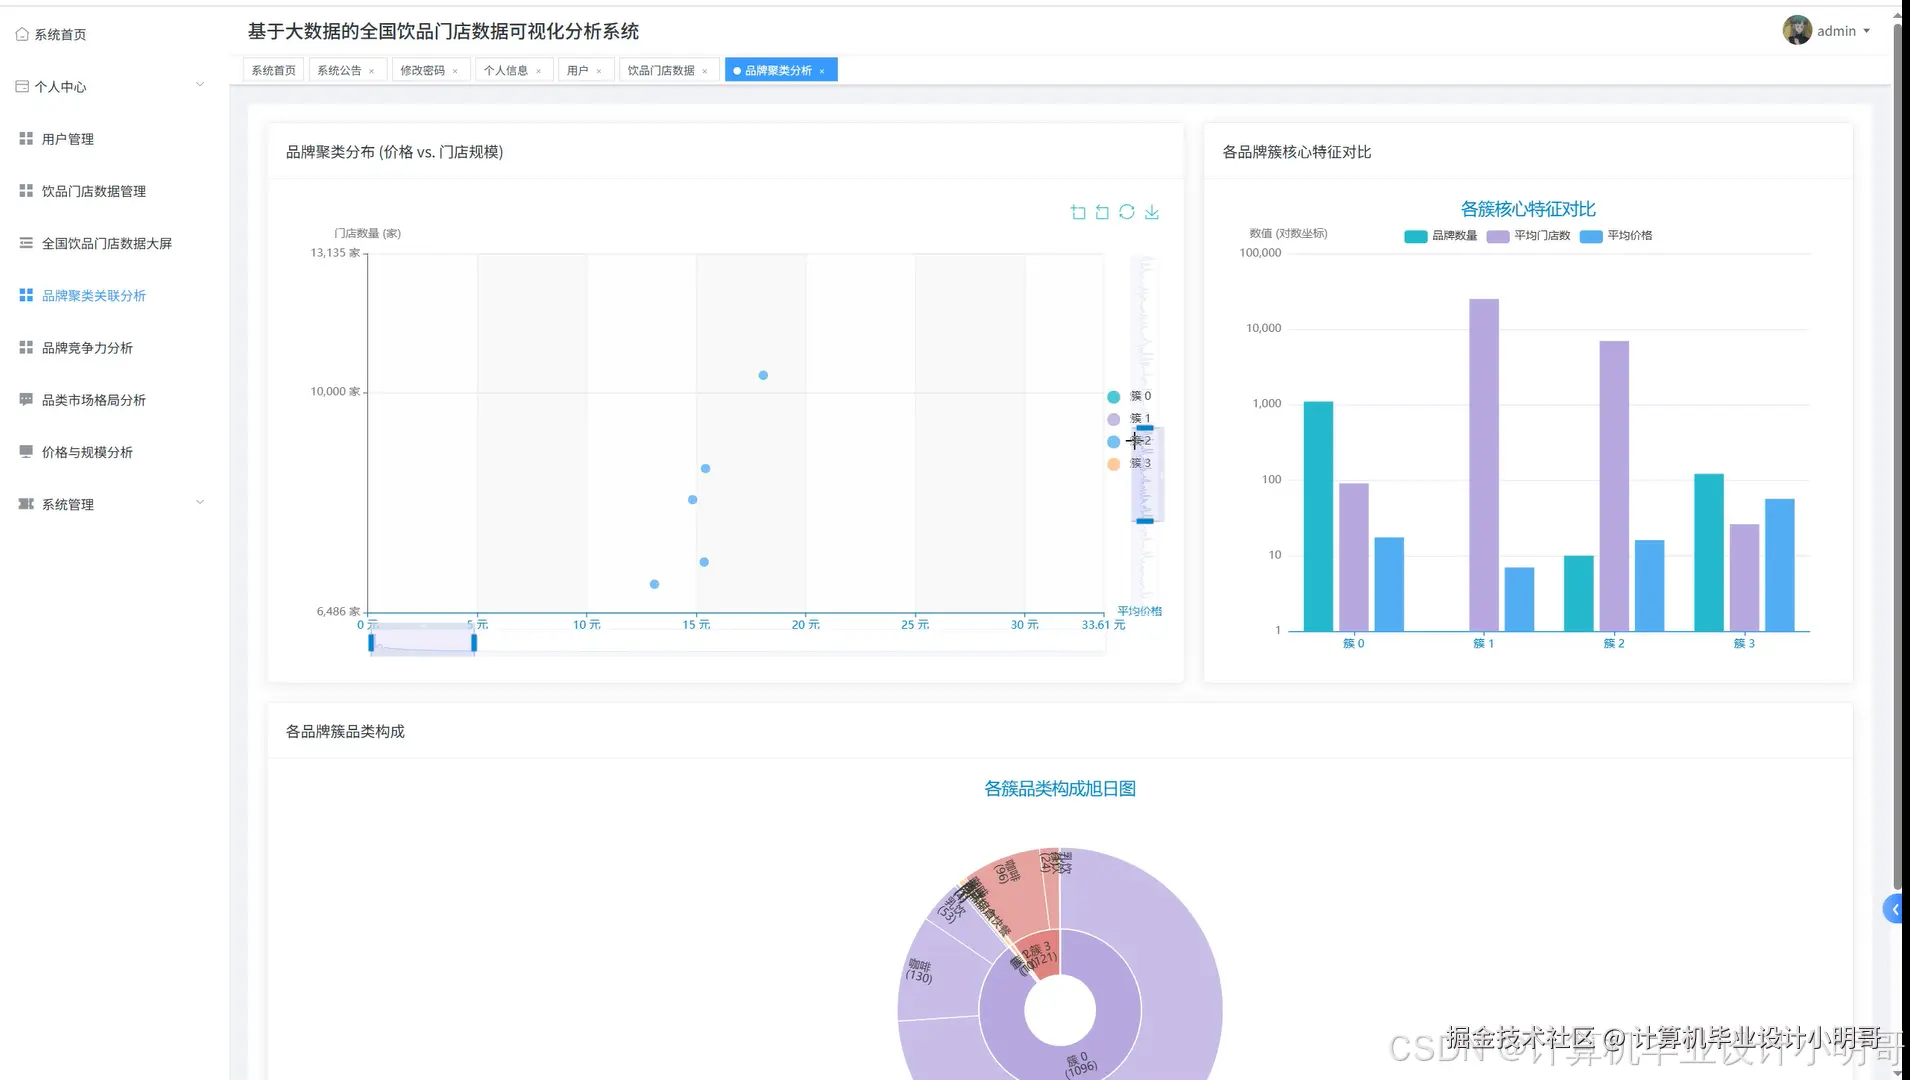Screen dimensions: 1910x1080
Task: Close the 系统公告 tab
Action: click(372, 71)
